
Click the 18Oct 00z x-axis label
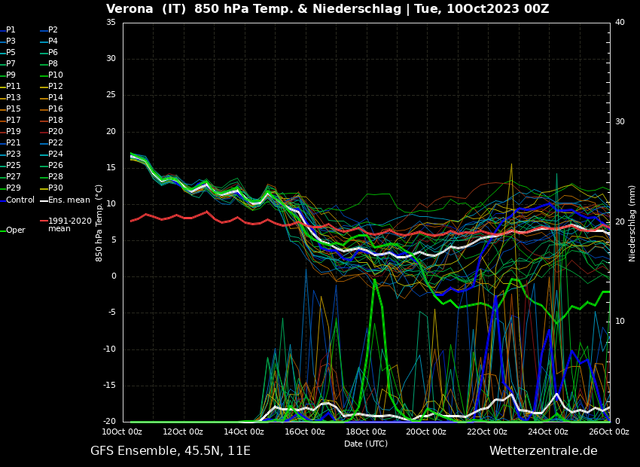click(x=365, y=432)
